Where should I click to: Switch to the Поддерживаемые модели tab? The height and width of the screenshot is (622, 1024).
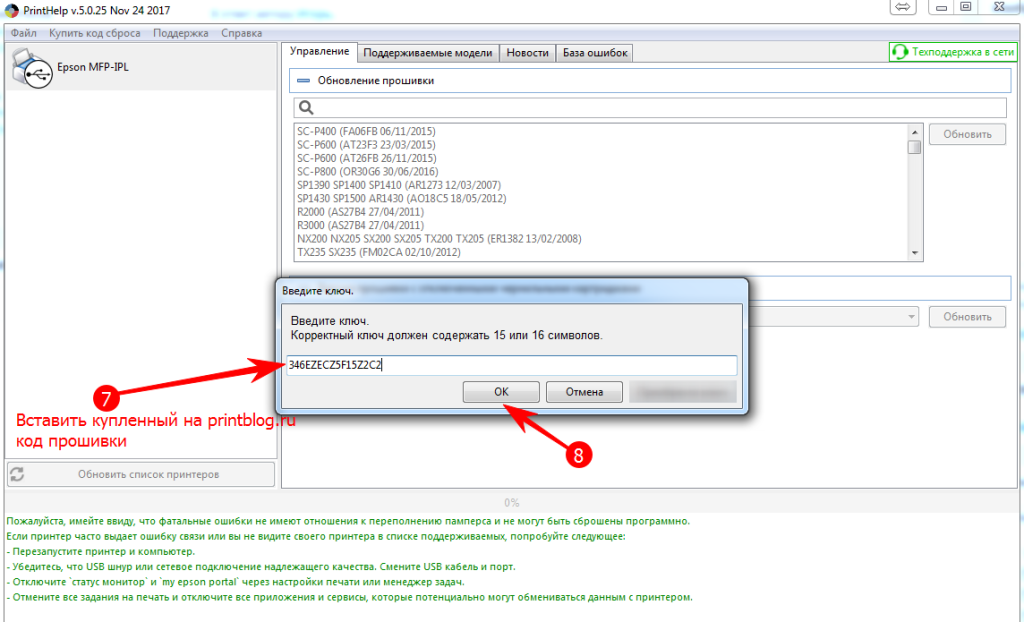pyautogui.click(x=428, y=53)
